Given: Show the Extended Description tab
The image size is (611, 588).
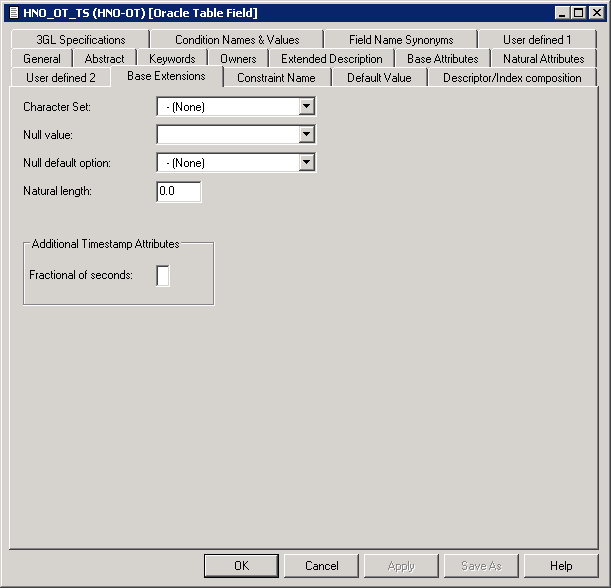Looking at the screenshot, I should coord(331,59).
